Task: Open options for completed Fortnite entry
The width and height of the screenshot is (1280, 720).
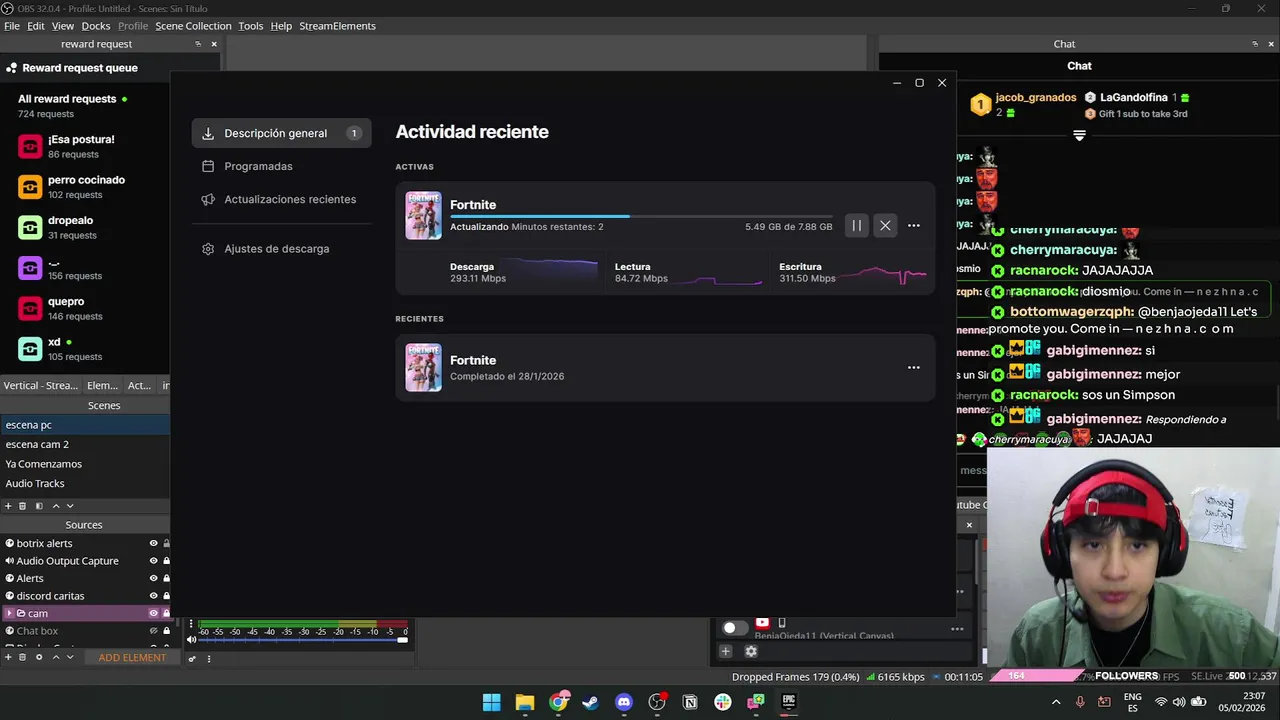Action: 913,367
